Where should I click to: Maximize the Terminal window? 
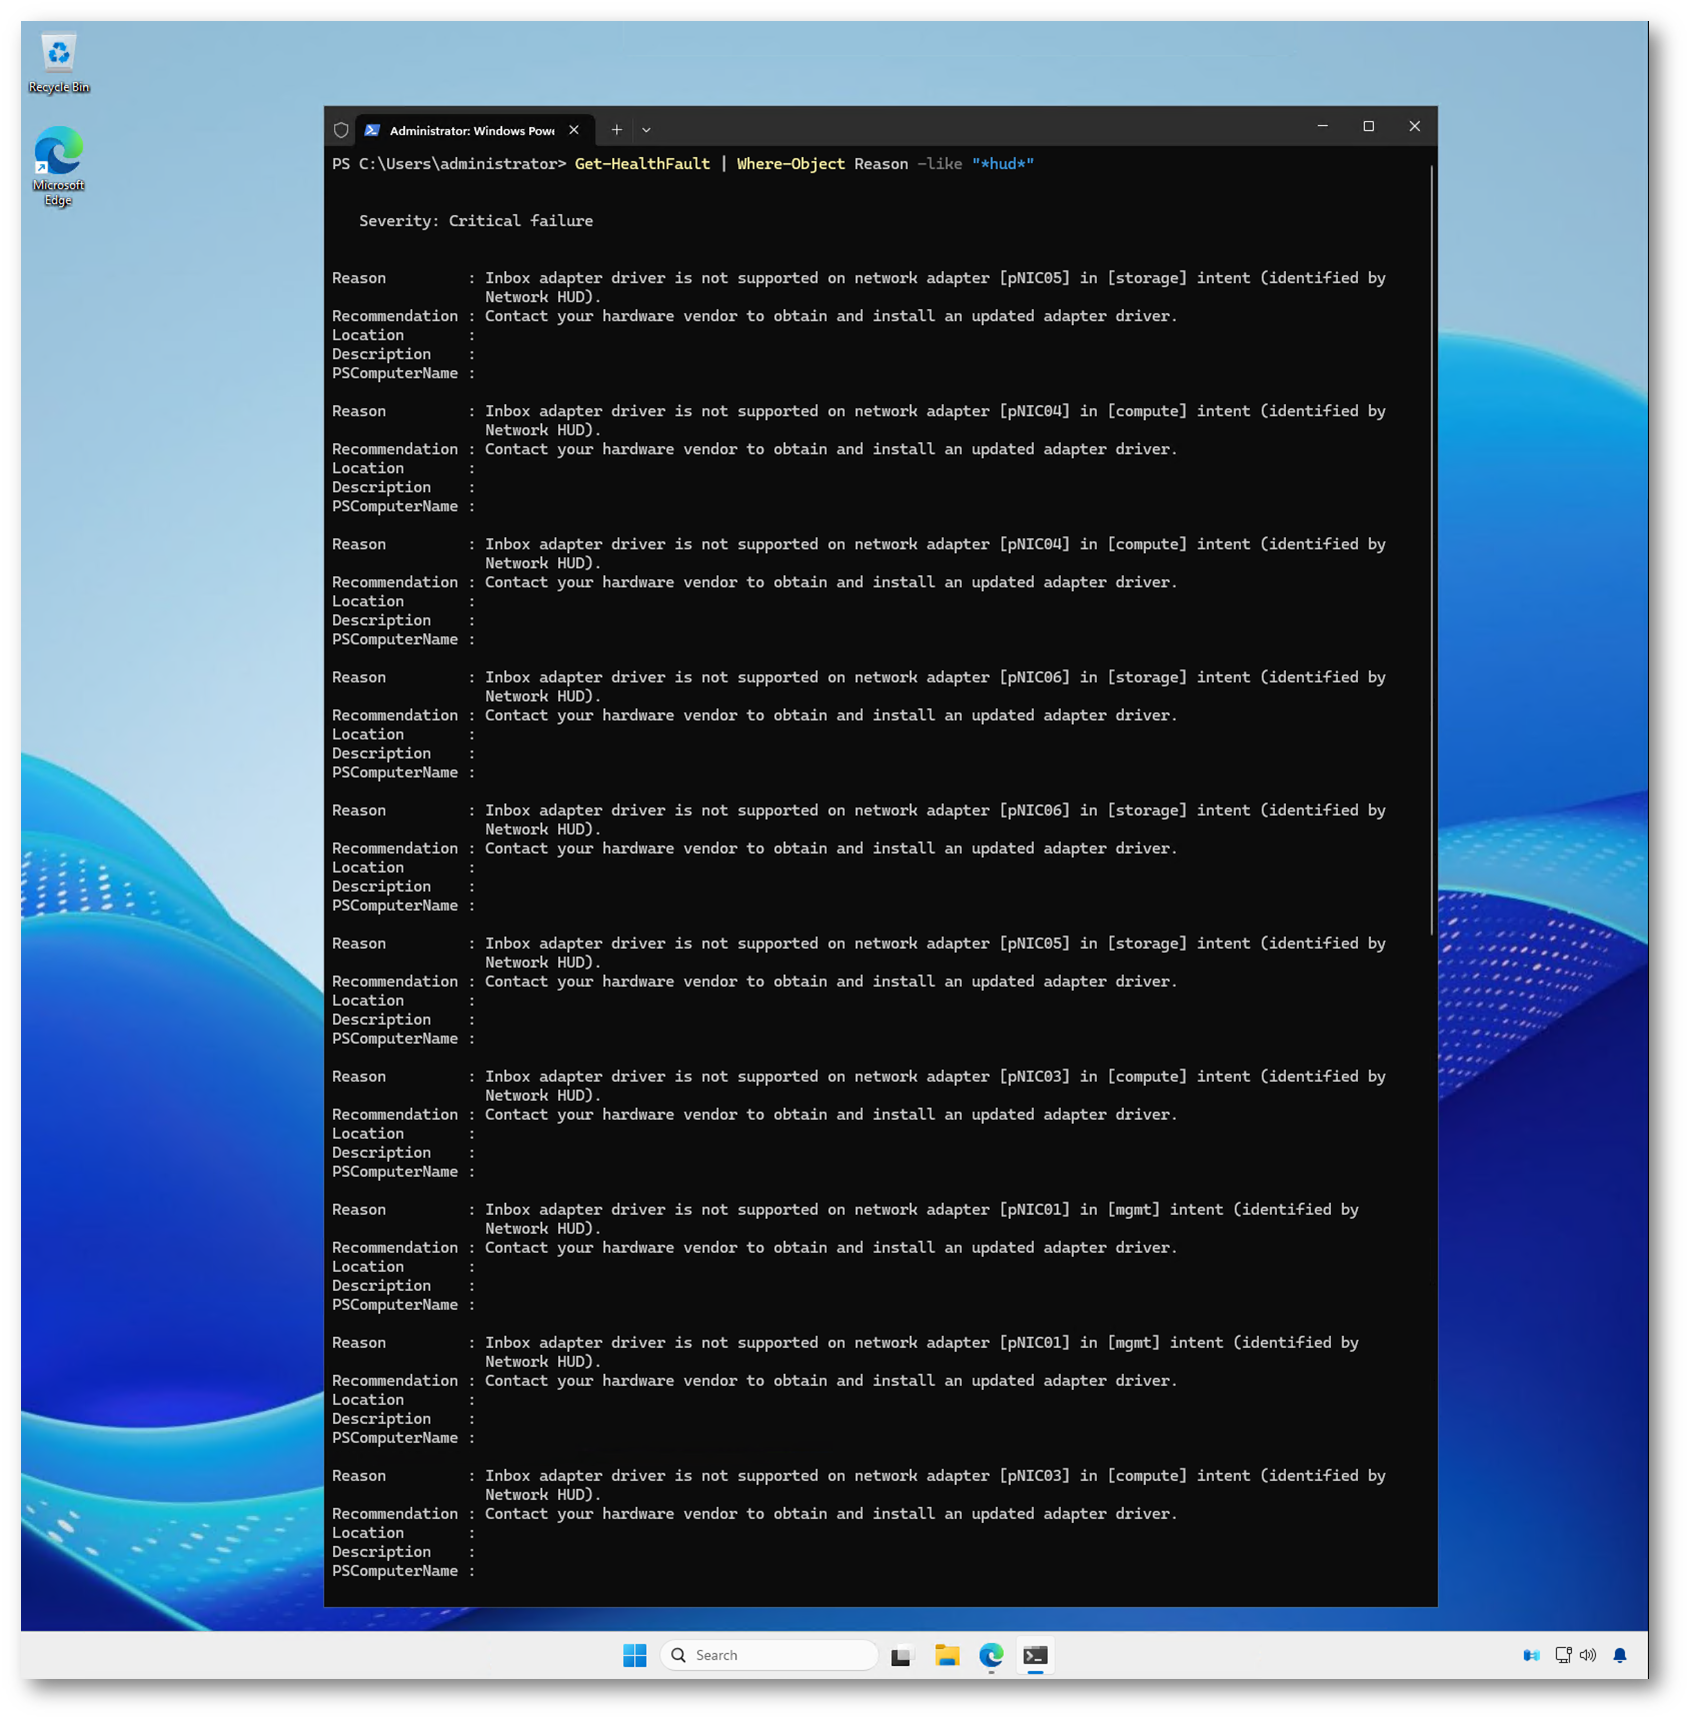(x=1368, y=127)
